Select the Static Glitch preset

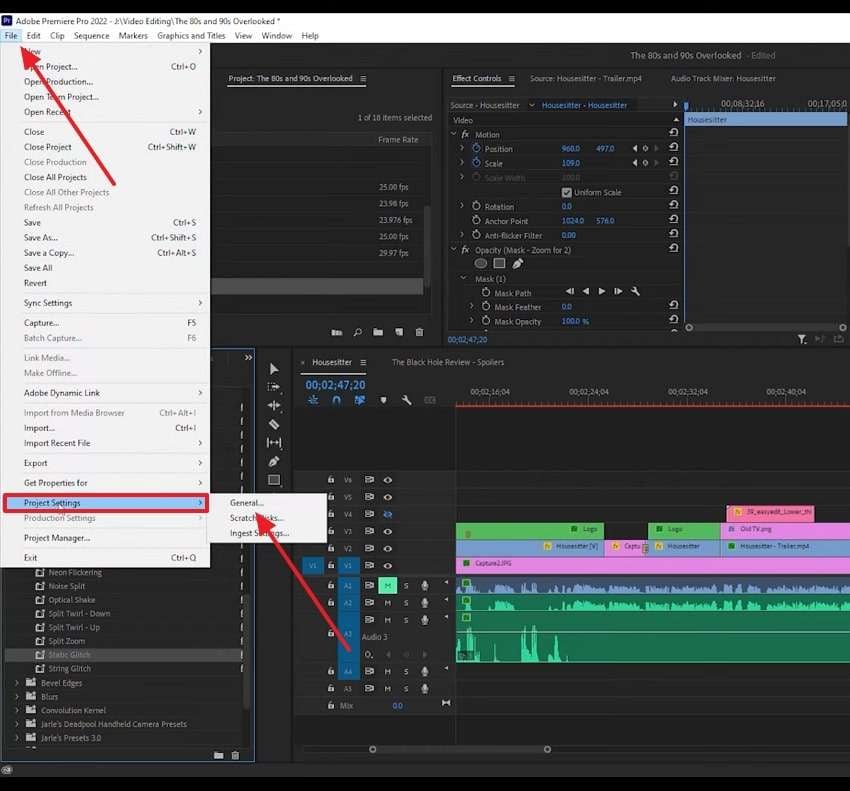(x=124, y=654)
